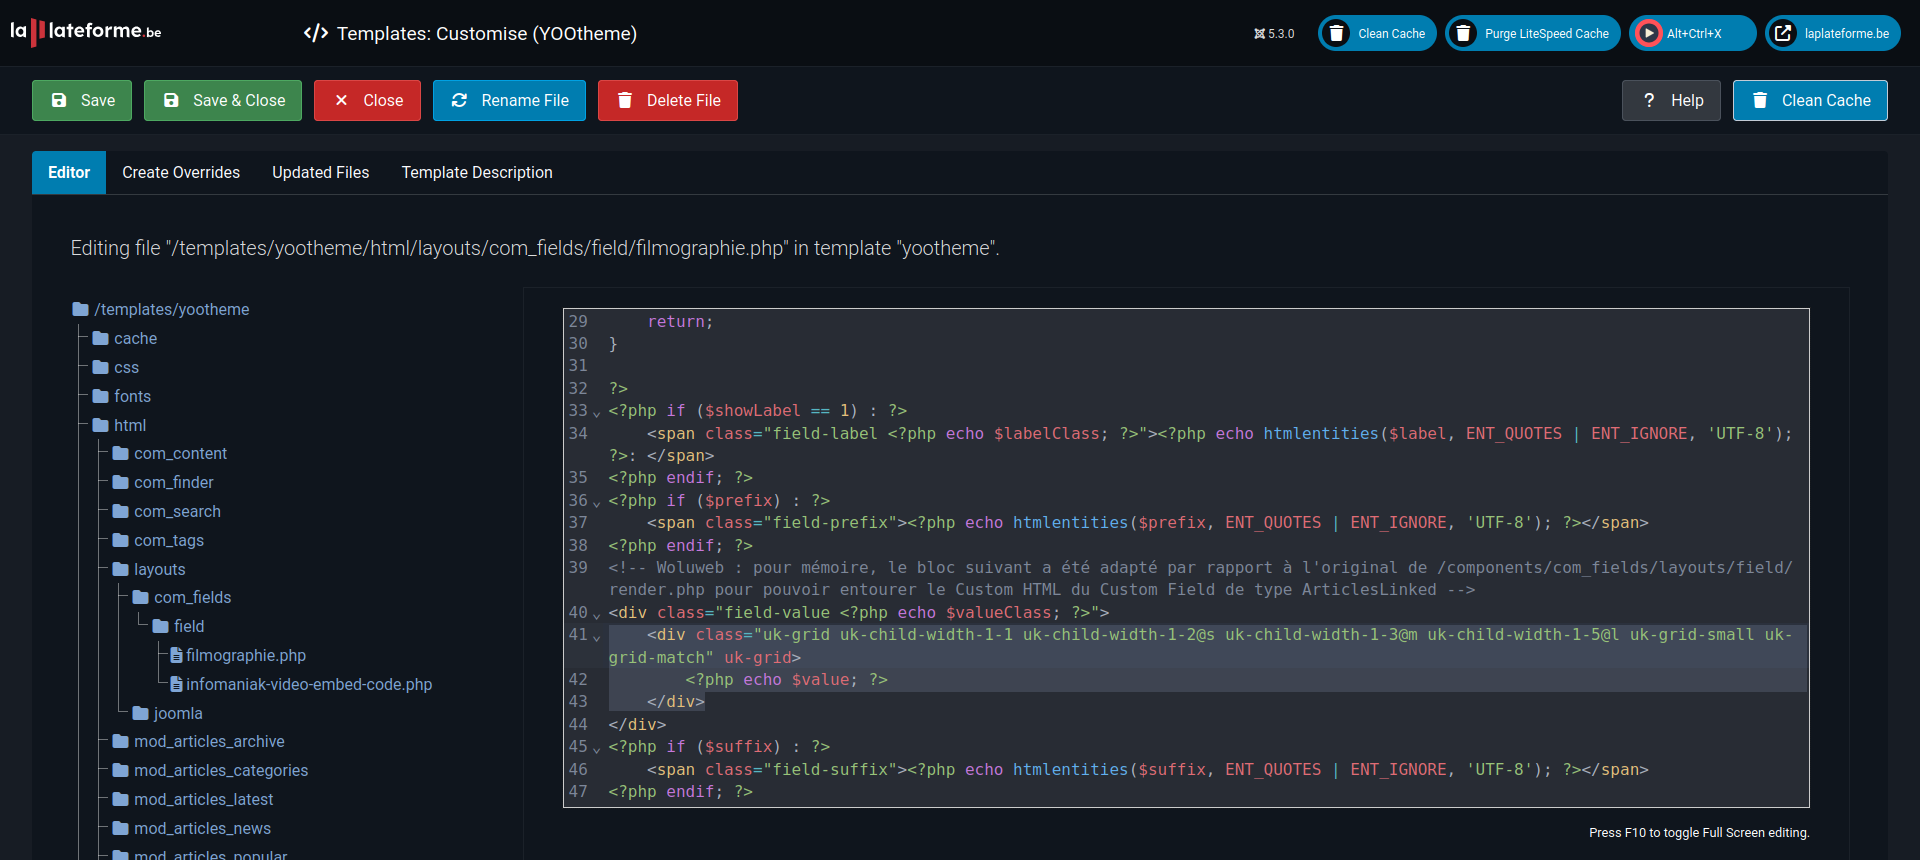Expand the mod_articles_news folder

coord(192,828)
